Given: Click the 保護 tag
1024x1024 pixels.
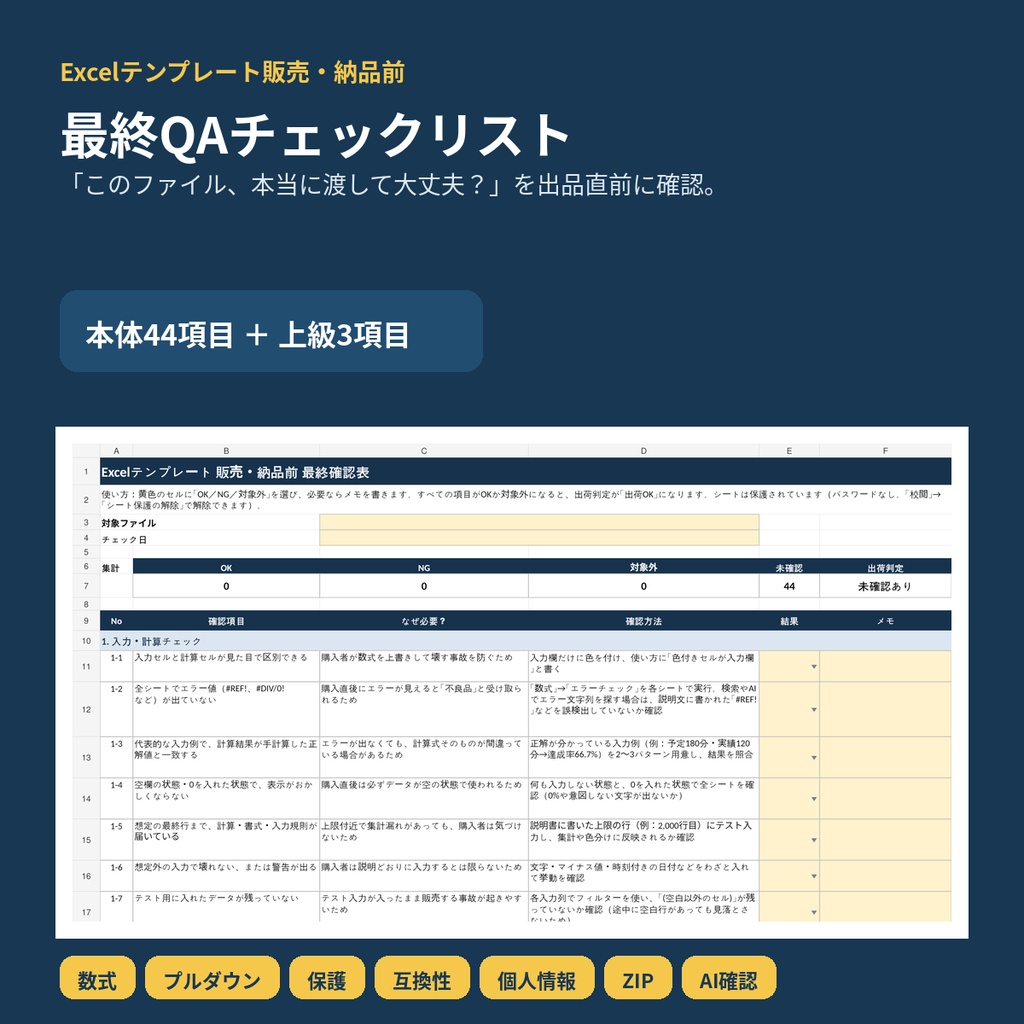Looking at the screenshot, I should coord(327,978).
